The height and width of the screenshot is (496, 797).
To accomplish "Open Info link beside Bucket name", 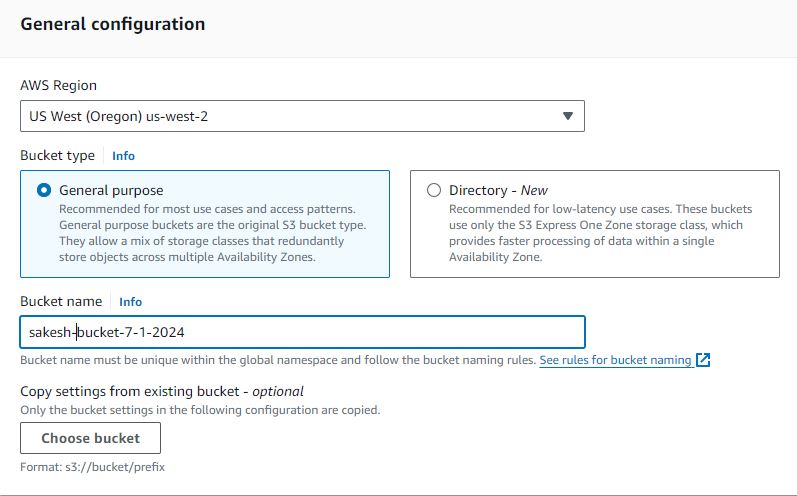I will pyautogui.click(x=131, y=302).
